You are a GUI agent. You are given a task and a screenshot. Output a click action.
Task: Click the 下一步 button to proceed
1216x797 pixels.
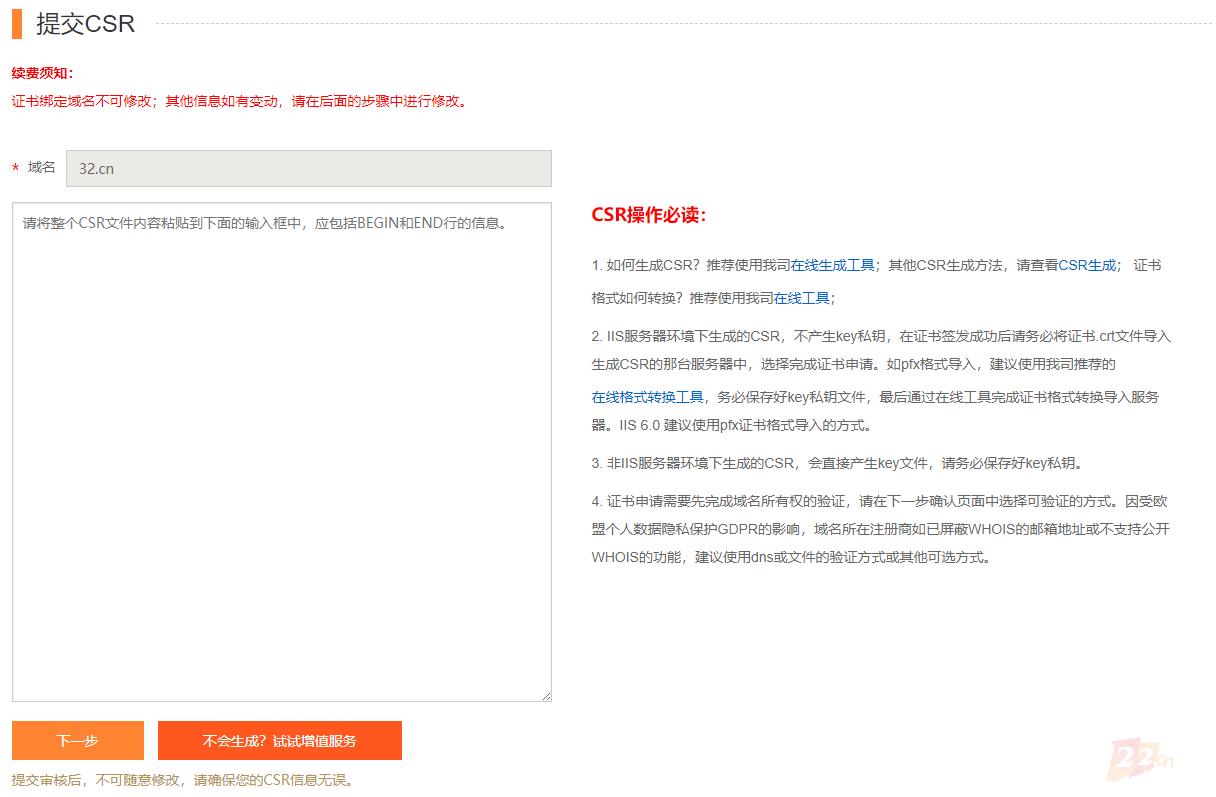pyautogui.click(x=76, y=741)
